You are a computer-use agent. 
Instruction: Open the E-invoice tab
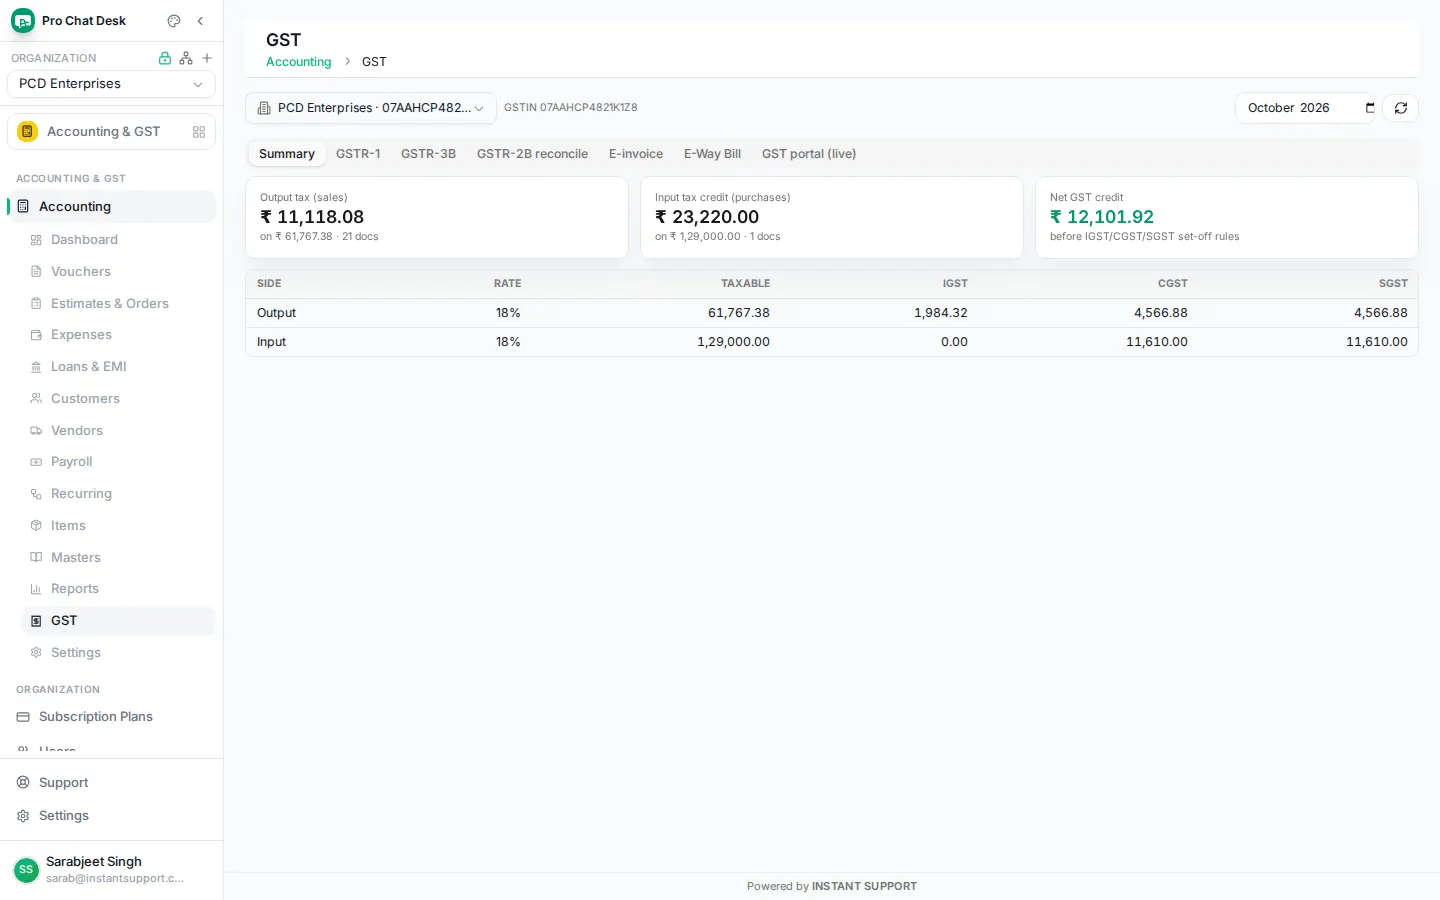point(636,154)
